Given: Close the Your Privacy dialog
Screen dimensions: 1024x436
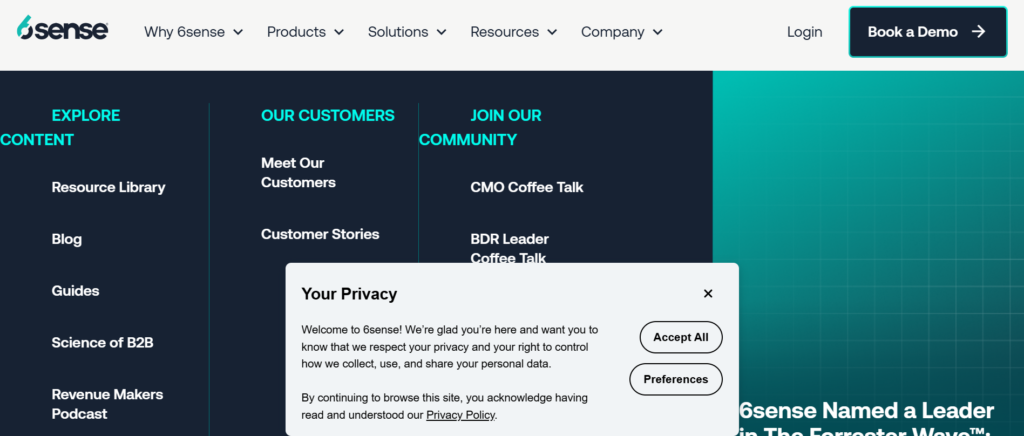Looking at the screenshot, I should coord(708,294).
